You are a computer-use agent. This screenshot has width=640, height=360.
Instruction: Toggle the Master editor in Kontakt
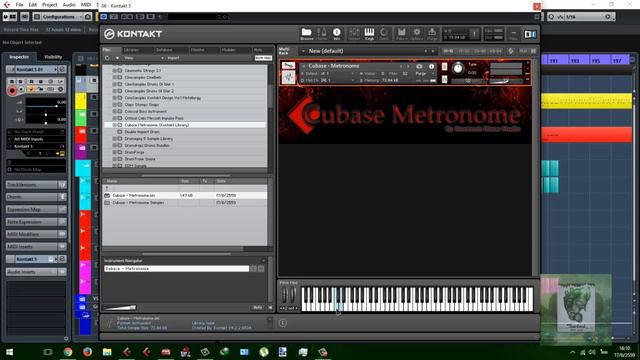[x=322, y=34]
